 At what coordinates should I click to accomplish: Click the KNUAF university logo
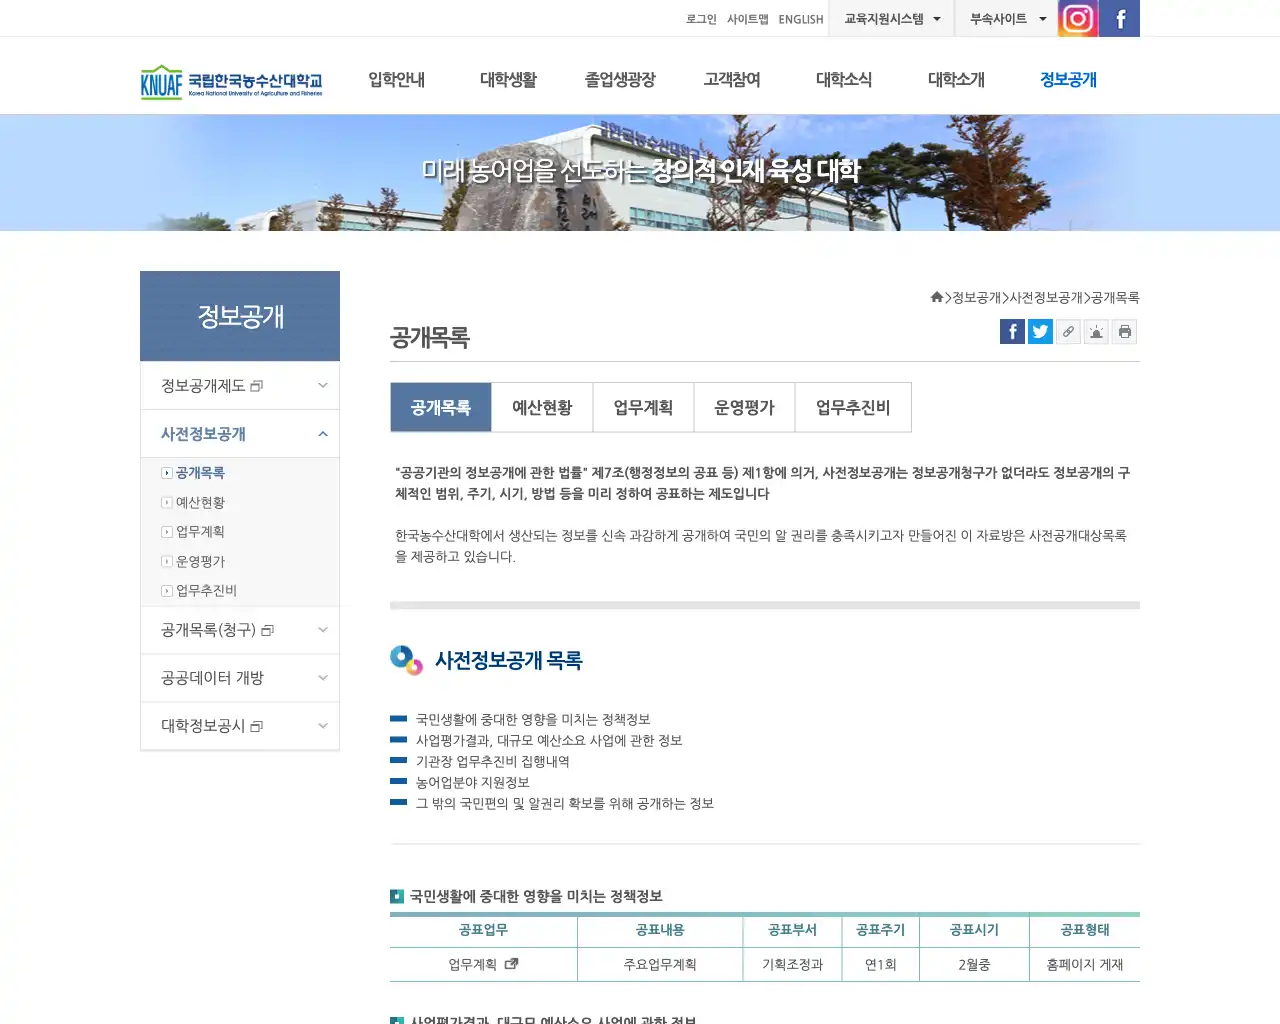pyautogui.click(x=232, y=81)
